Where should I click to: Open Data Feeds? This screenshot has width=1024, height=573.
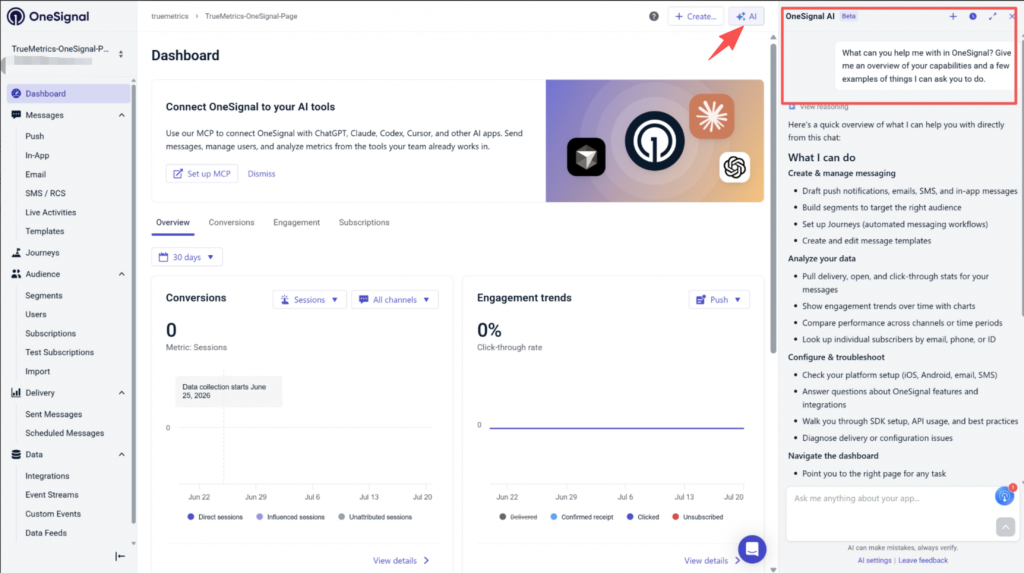point(46,533)
